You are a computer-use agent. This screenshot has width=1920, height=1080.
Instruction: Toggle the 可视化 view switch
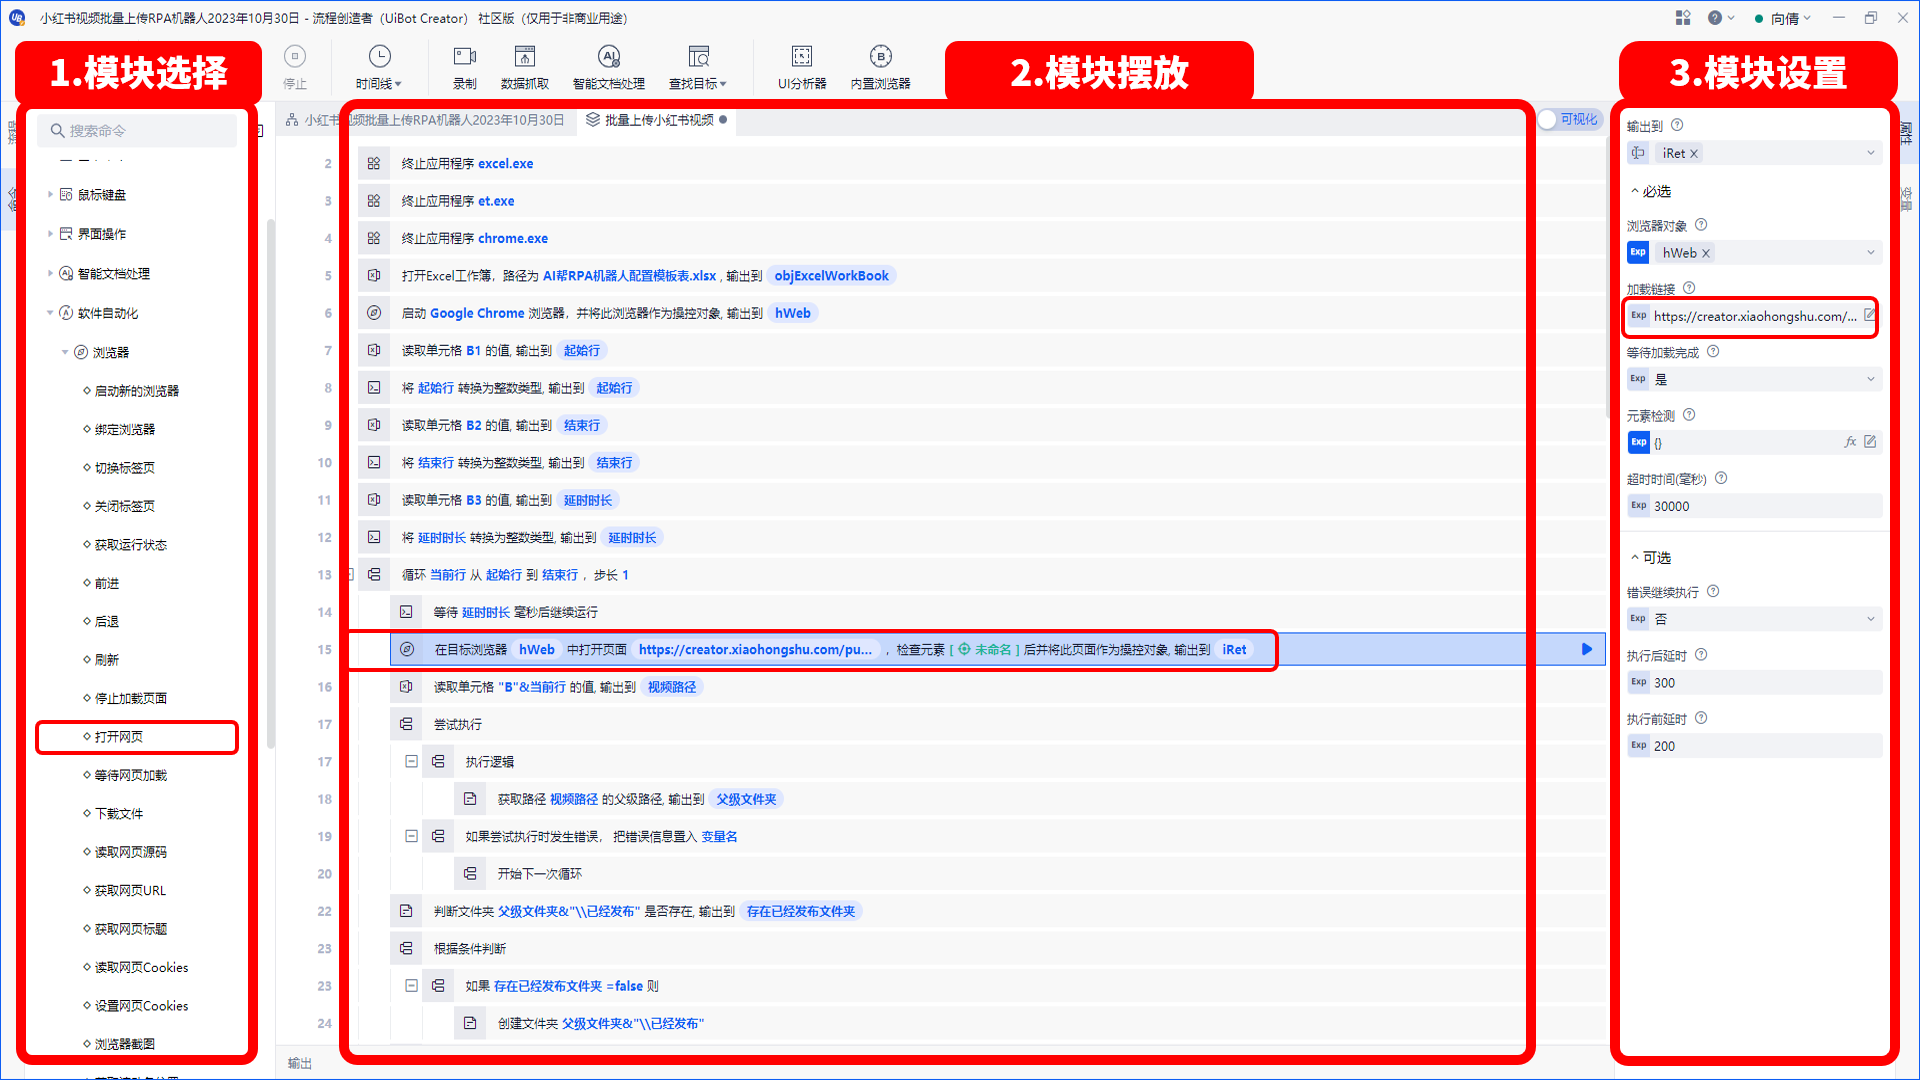pyautogui.click(x=1569, y=120)
